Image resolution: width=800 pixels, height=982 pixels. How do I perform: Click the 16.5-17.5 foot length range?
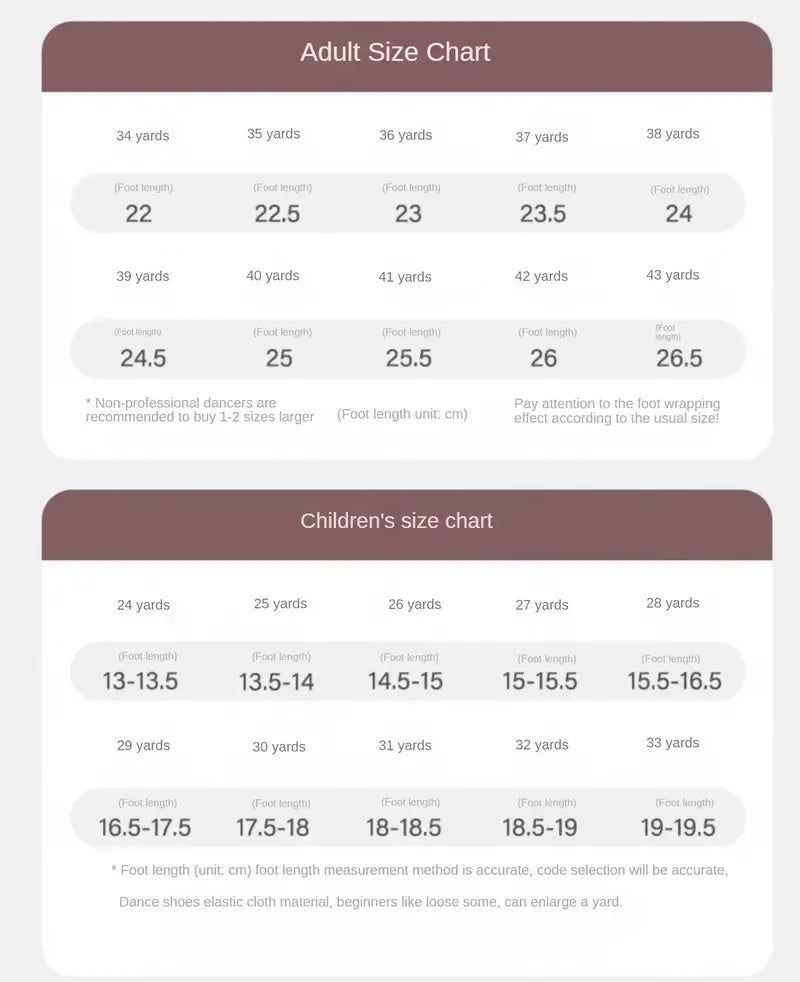click(x=144, y=828)
